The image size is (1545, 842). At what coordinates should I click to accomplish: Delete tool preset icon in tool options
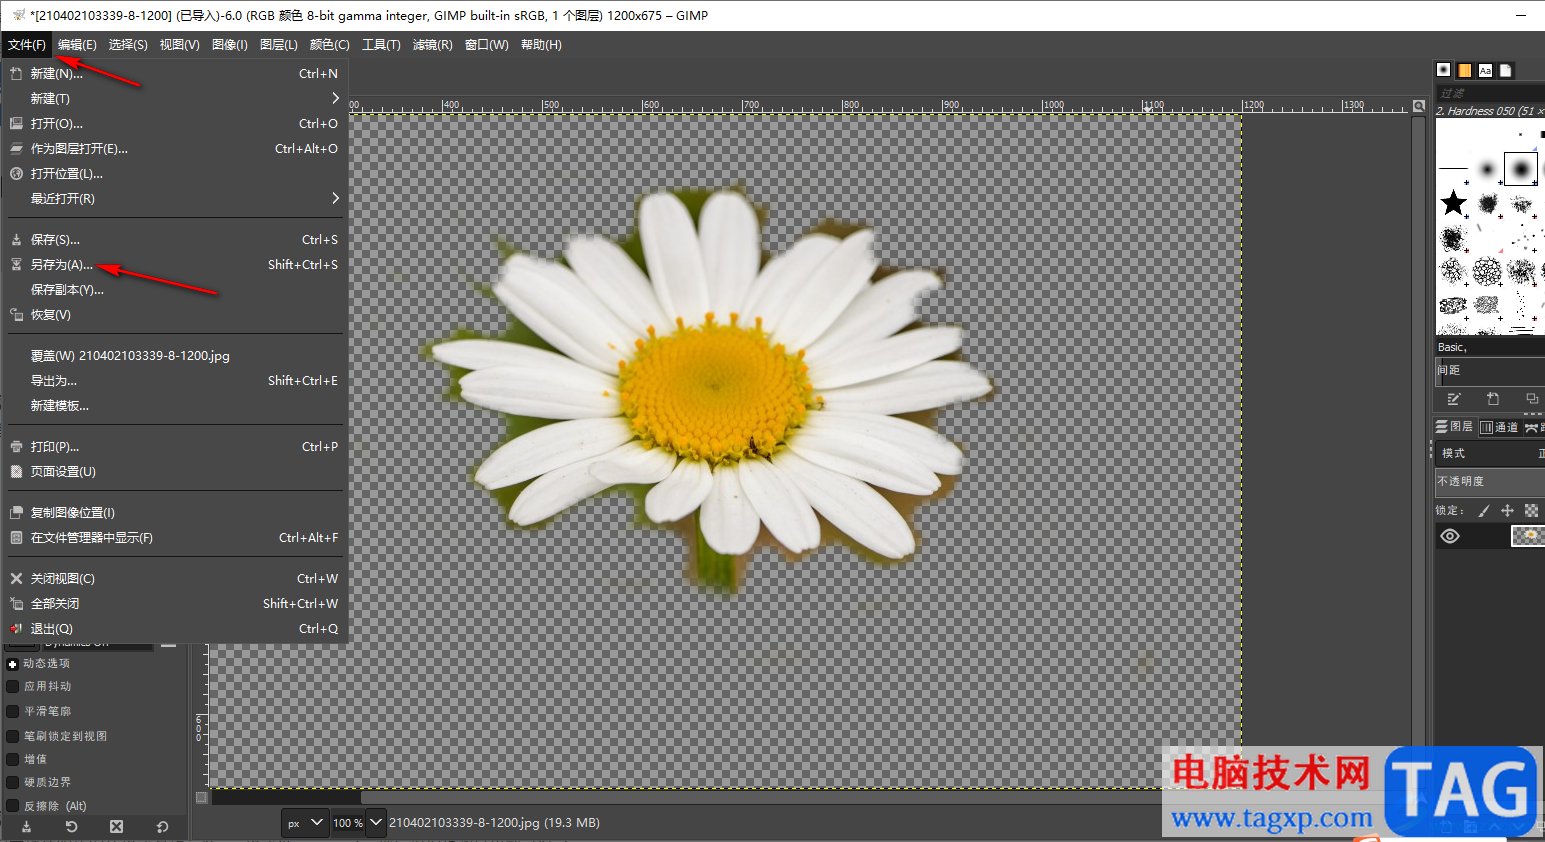[116, 827]
